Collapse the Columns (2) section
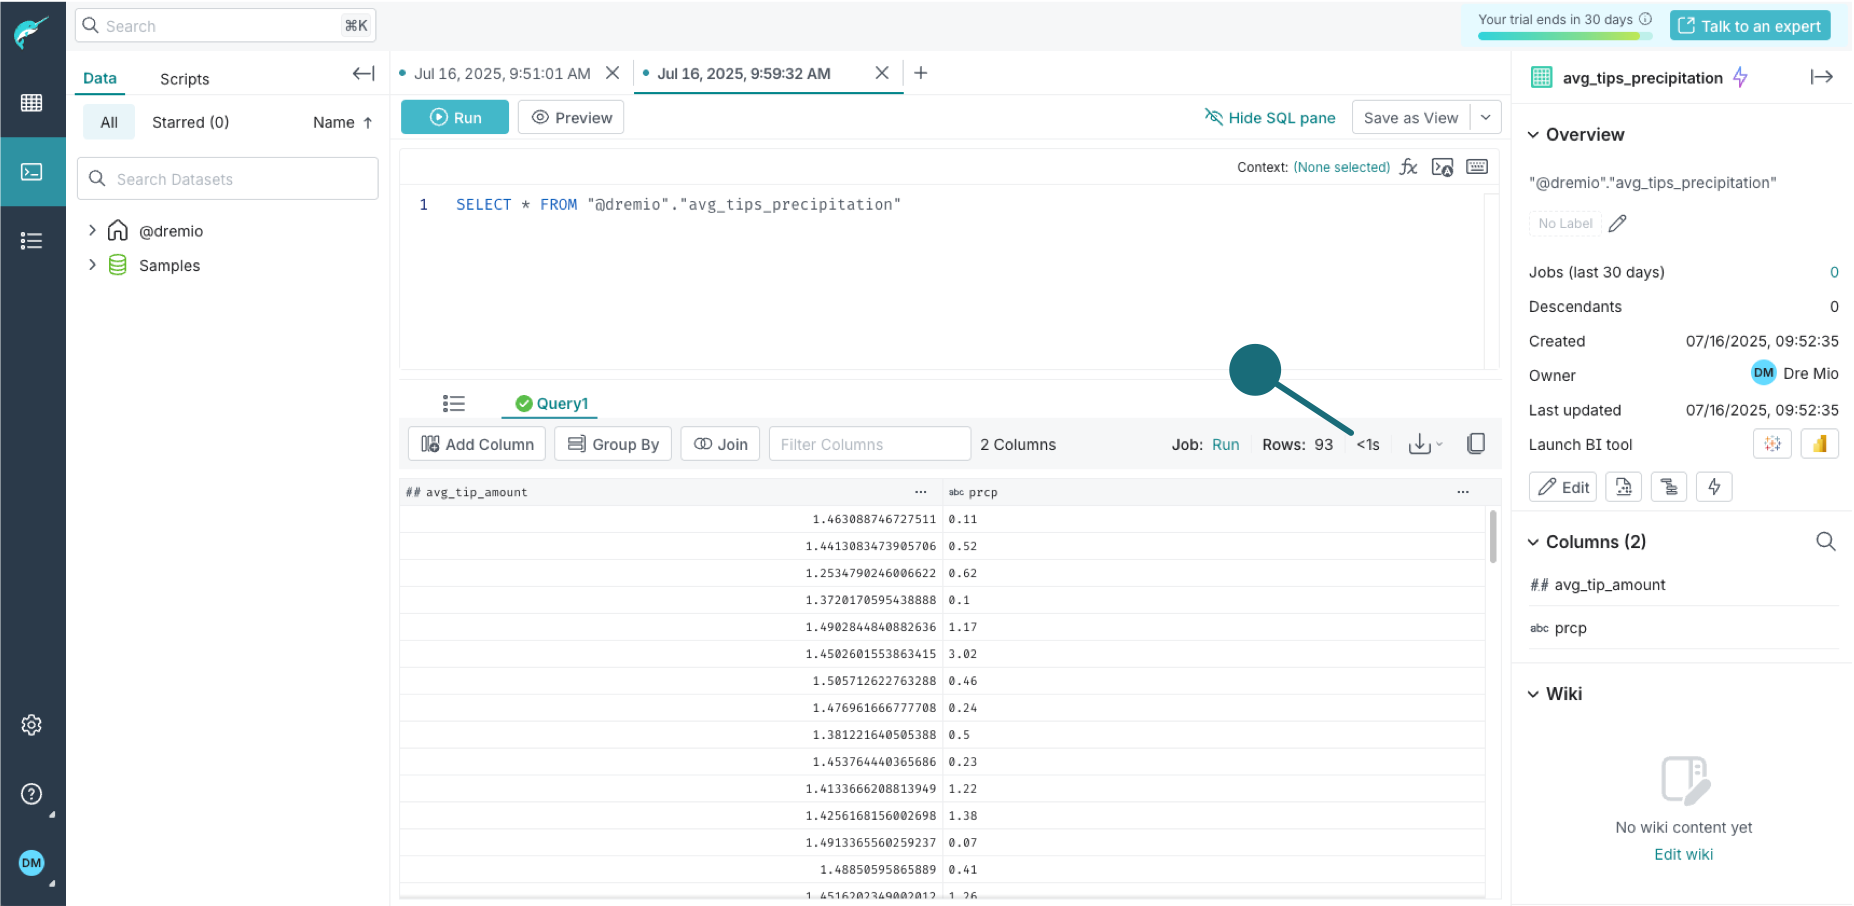Screen dimensions: 1854x906 (1535, 541)
